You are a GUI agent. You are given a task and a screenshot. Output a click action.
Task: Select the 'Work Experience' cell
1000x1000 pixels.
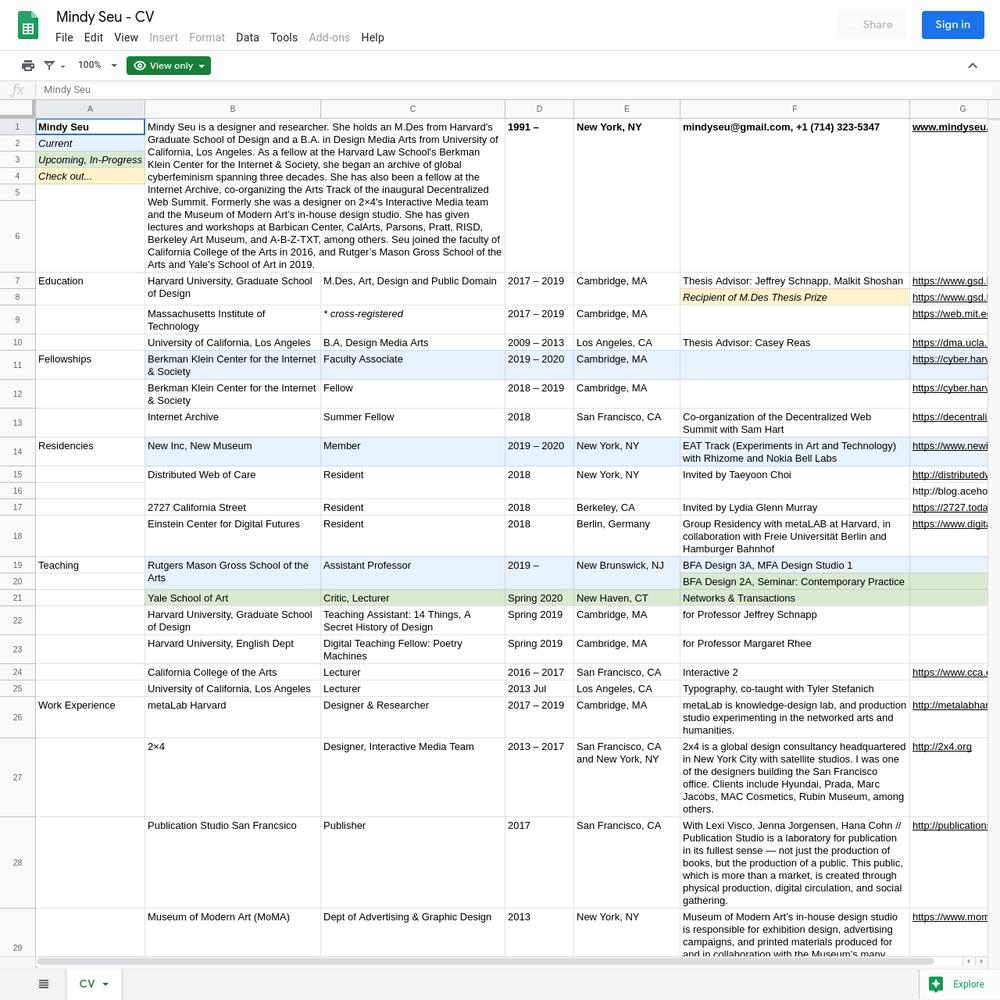pyautogui.click(x=90, y=717)
